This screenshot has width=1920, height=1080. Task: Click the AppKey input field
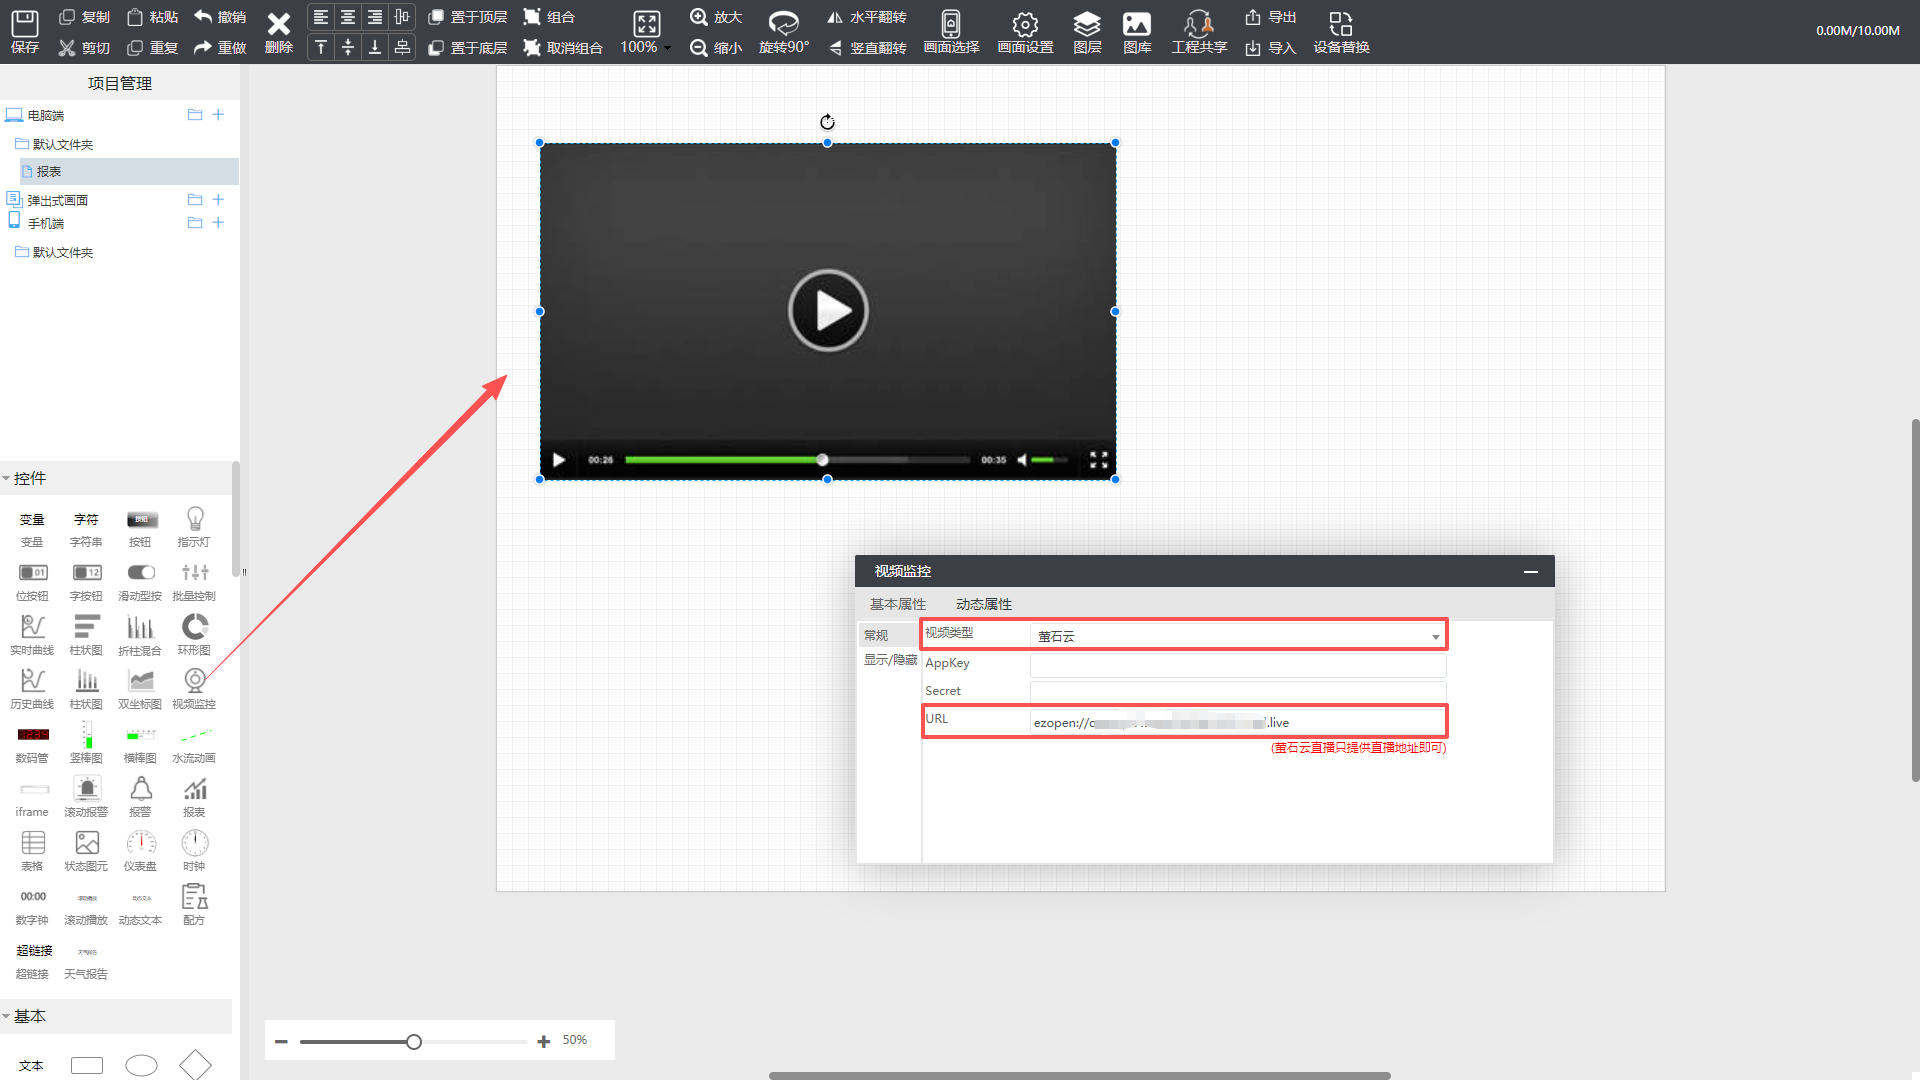coord(1237,664)
